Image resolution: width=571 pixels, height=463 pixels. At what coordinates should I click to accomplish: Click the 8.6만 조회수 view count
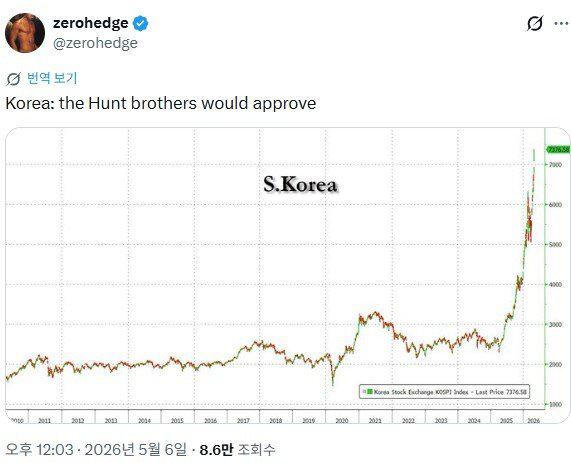(x=237, y=450)
